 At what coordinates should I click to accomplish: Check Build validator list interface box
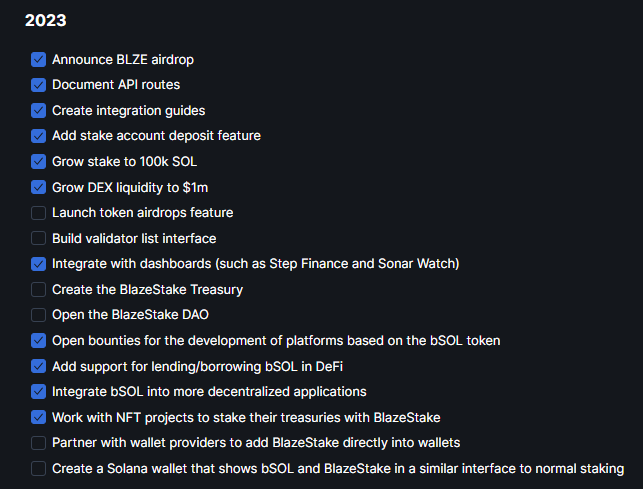pos(38,238)
